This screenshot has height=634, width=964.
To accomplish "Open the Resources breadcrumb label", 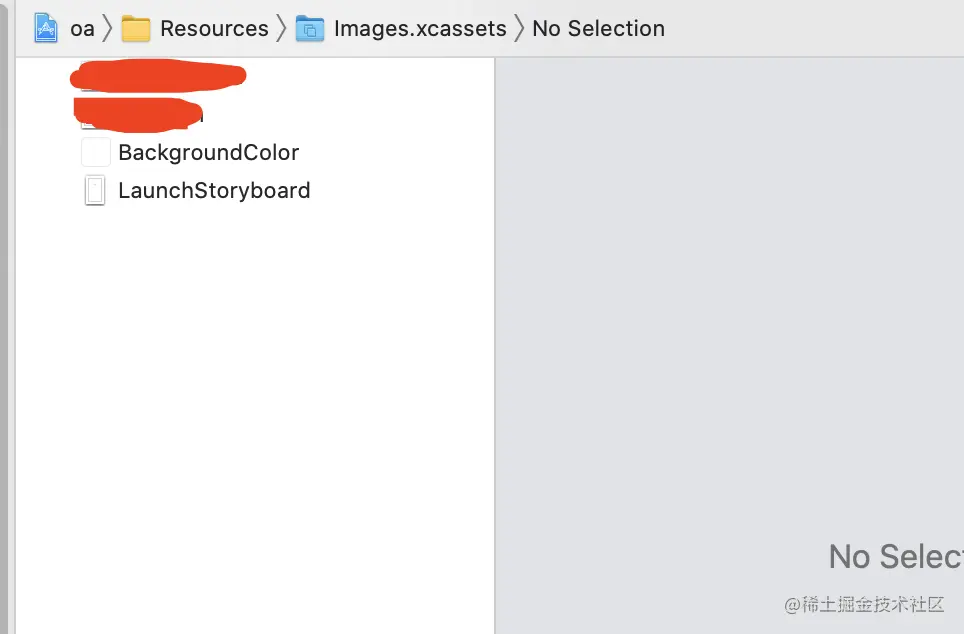I will (x=214, y=28).
